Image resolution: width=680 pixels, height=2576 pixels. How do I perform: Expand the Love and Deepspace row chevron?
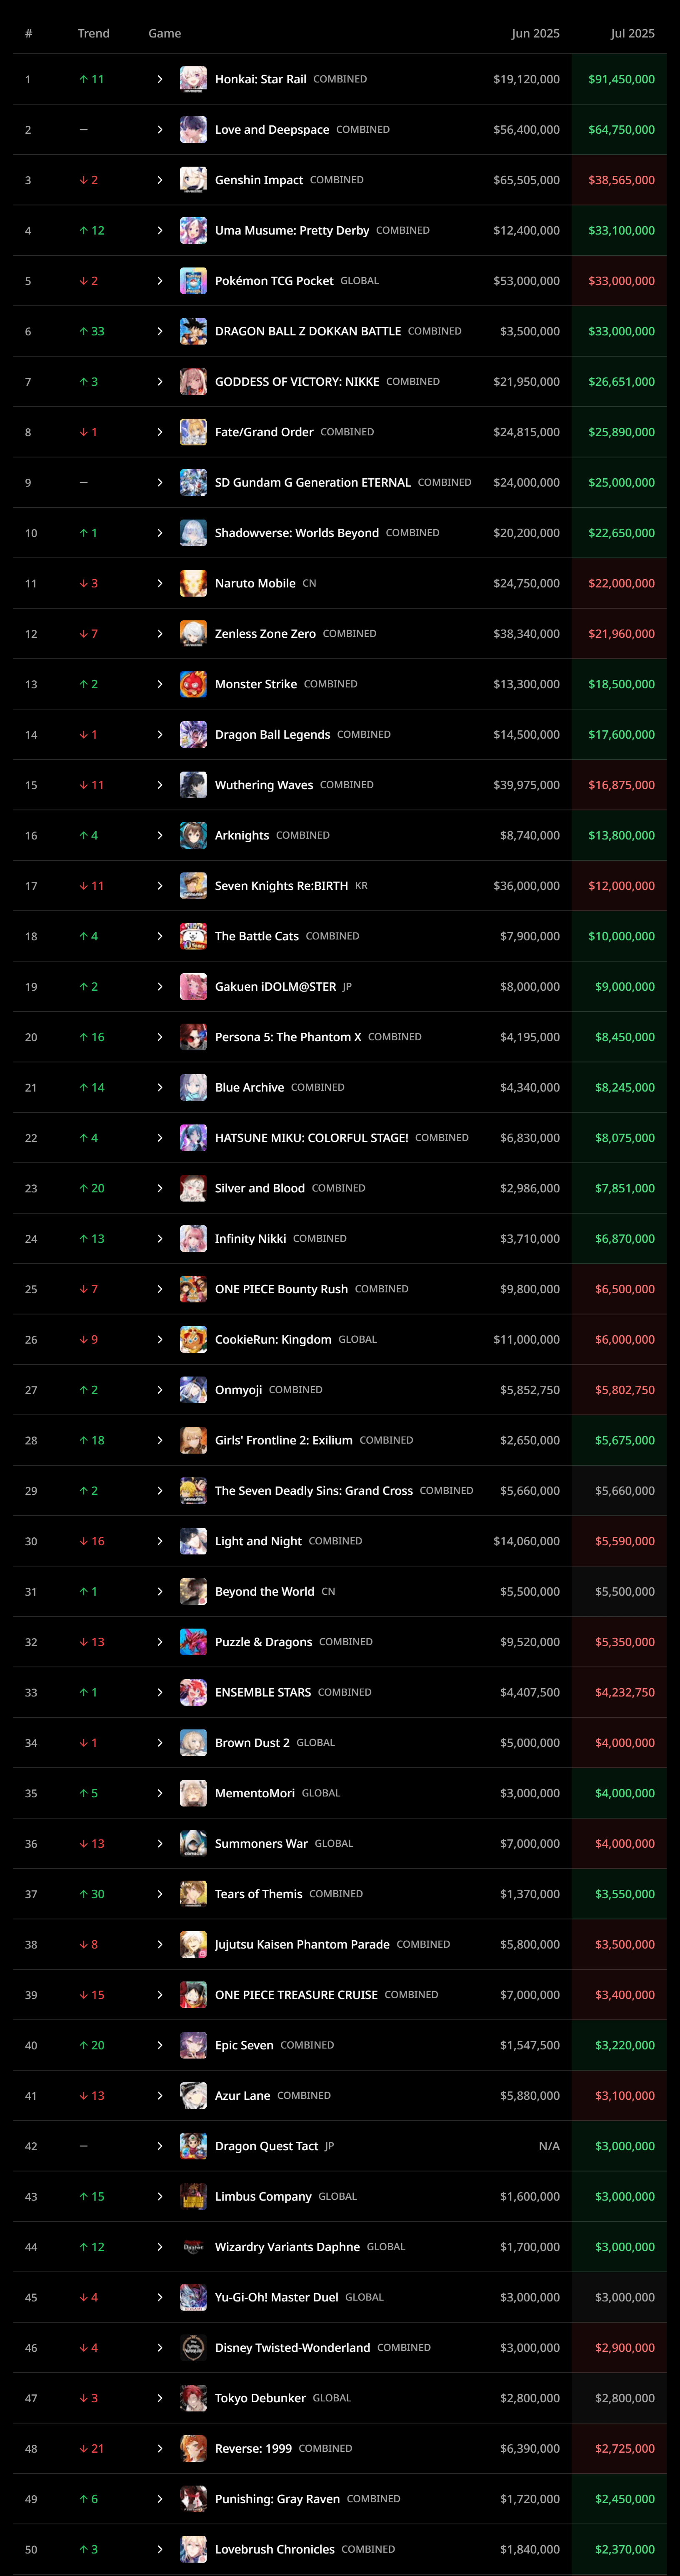[160, 129]
